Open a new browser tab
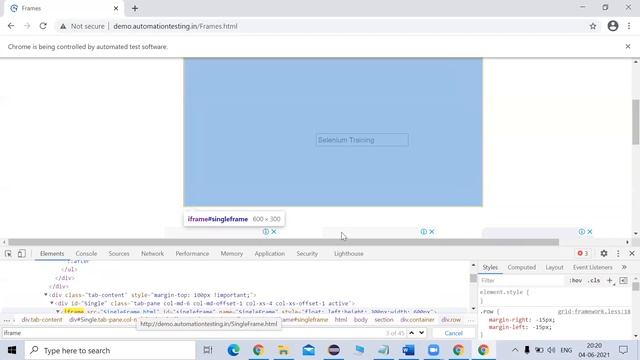 click(x=135, y=8)
